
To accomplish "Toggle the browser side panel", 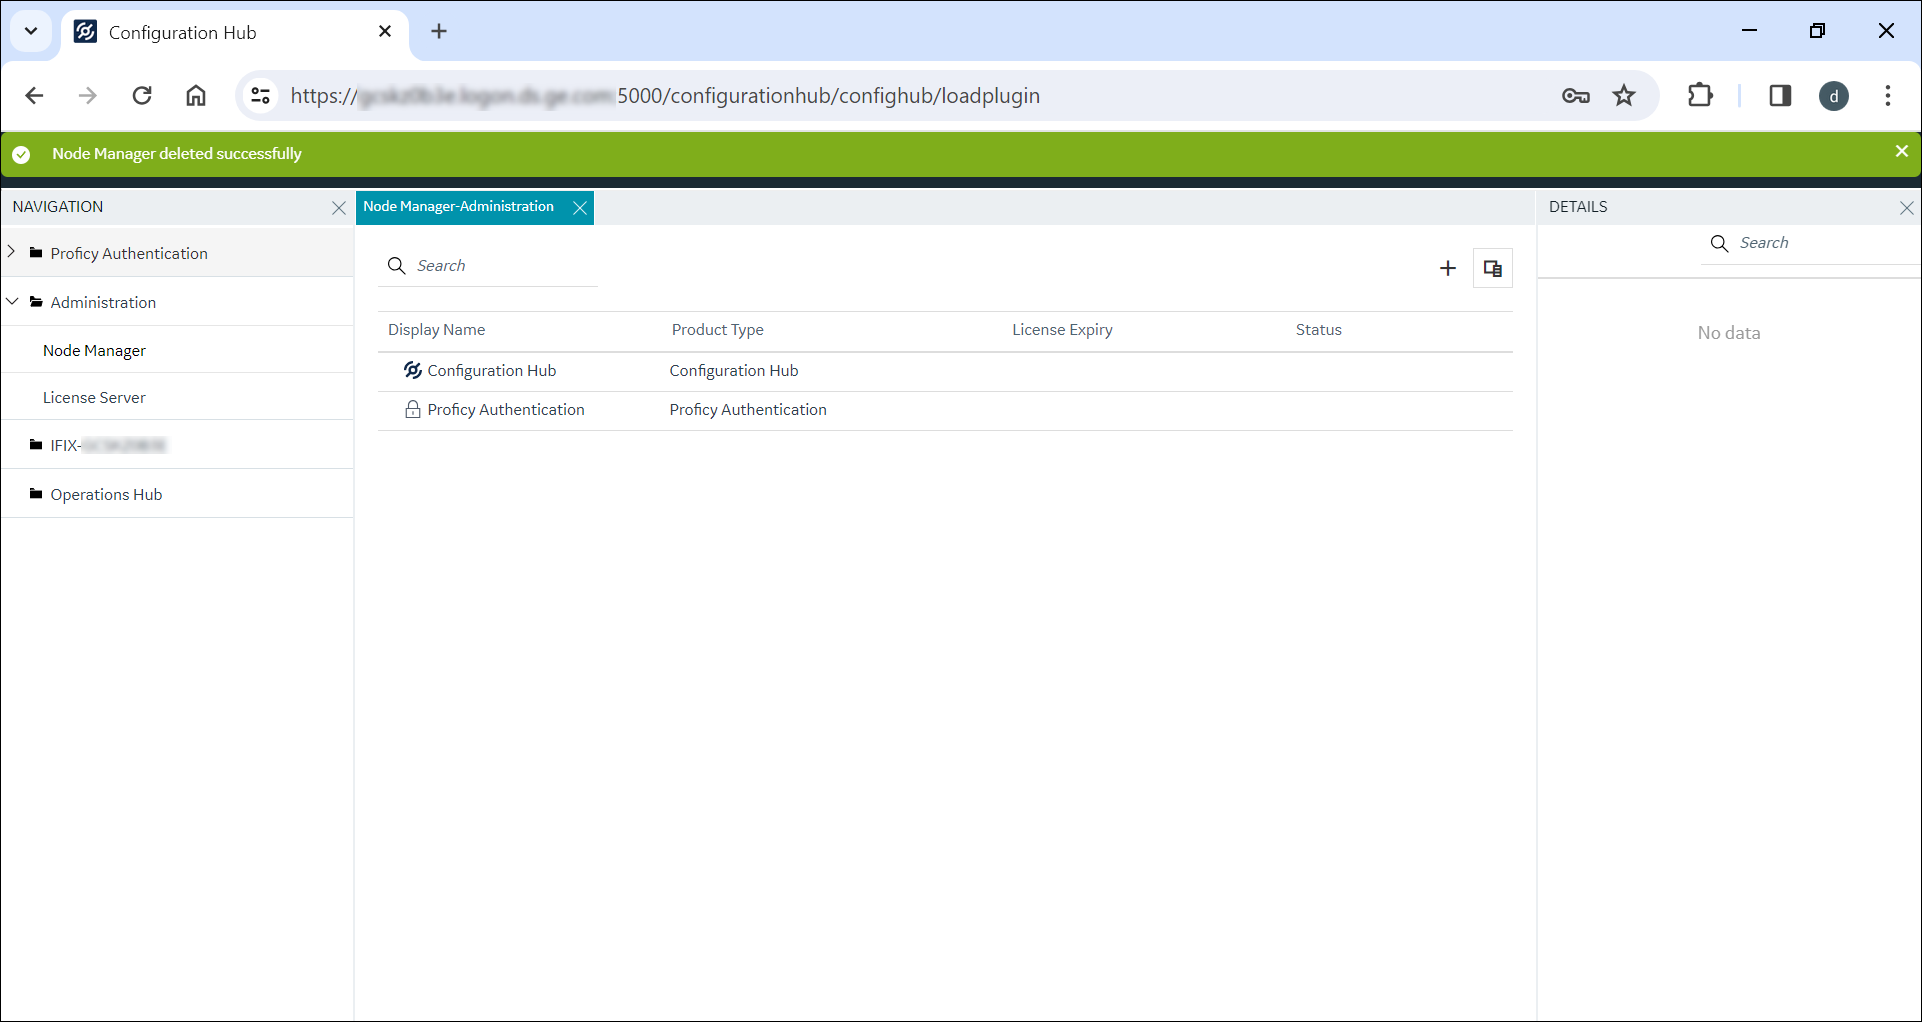I will [x=1780, y=96].
